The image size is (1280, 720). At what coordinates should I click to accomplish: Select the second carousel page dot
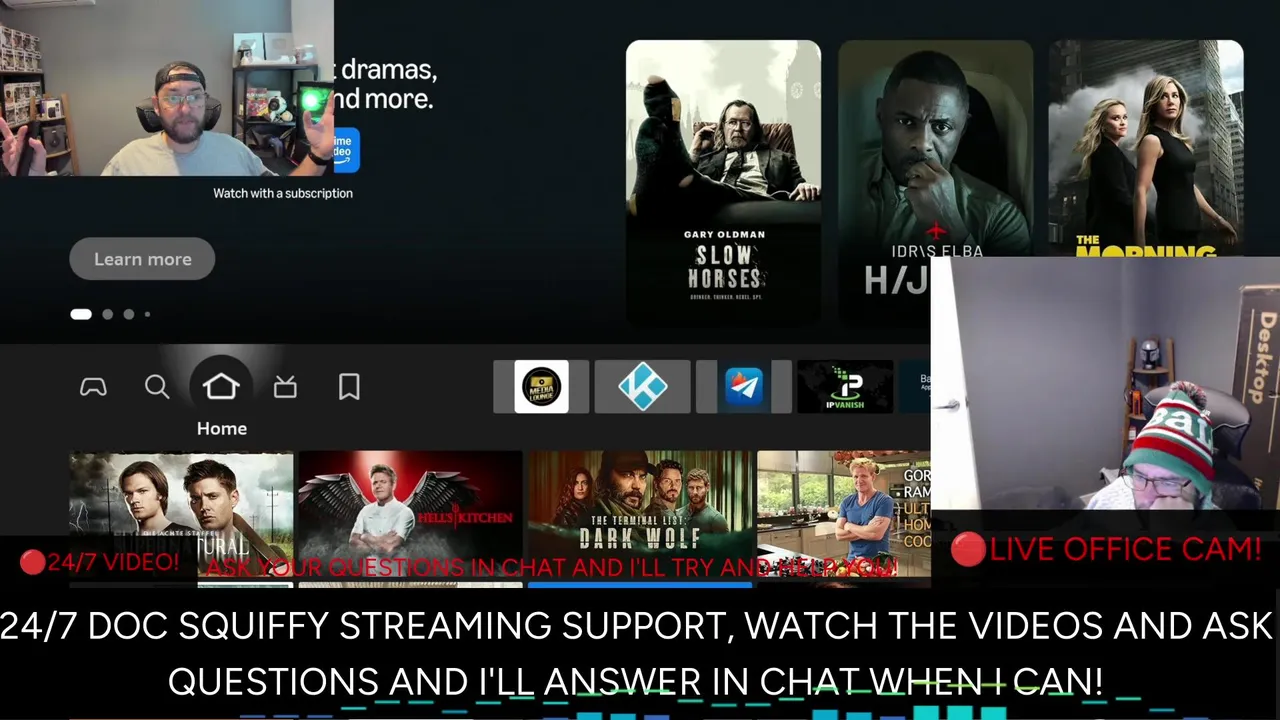point(107,314)
